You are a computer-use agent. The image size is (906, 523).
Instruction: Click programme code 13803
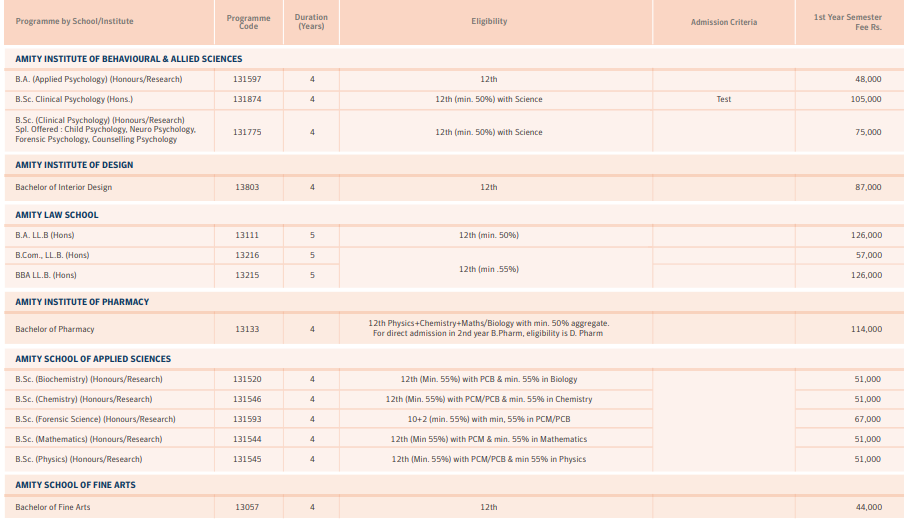click(247, 187)
